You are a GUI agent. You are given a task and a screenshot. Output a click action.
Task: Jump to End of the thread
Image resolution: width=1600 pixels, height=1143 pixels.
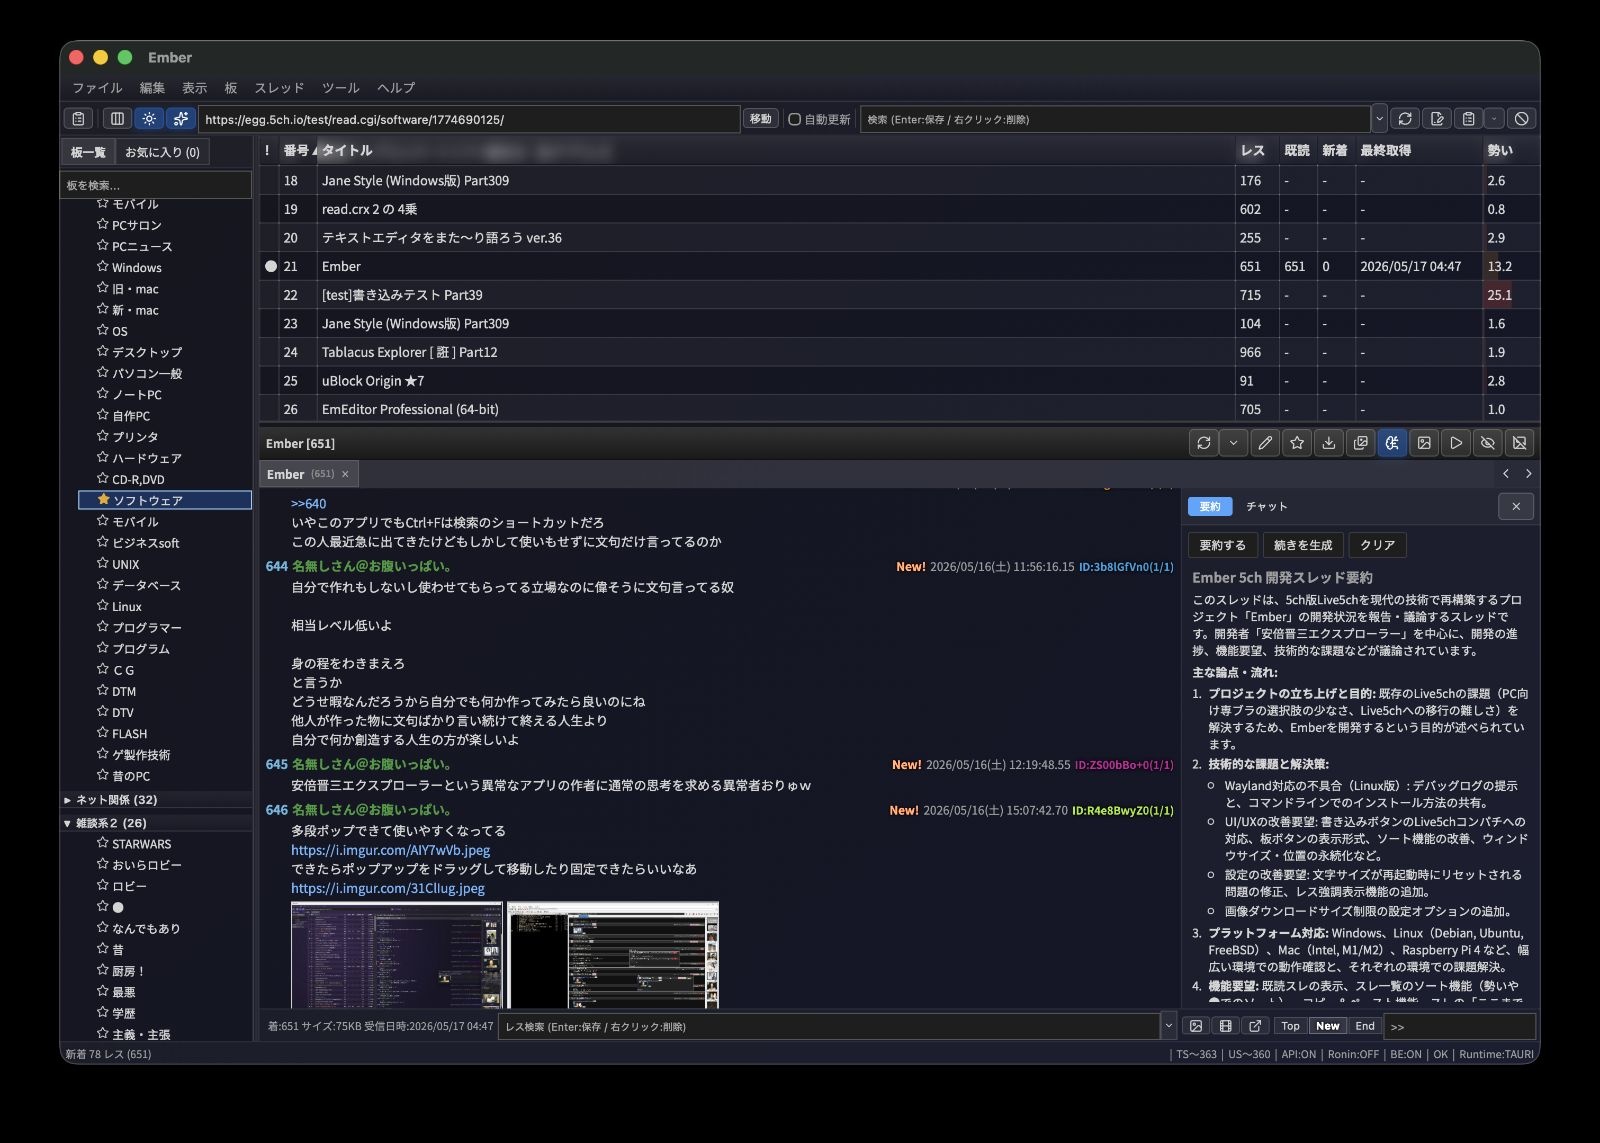1365,1026
